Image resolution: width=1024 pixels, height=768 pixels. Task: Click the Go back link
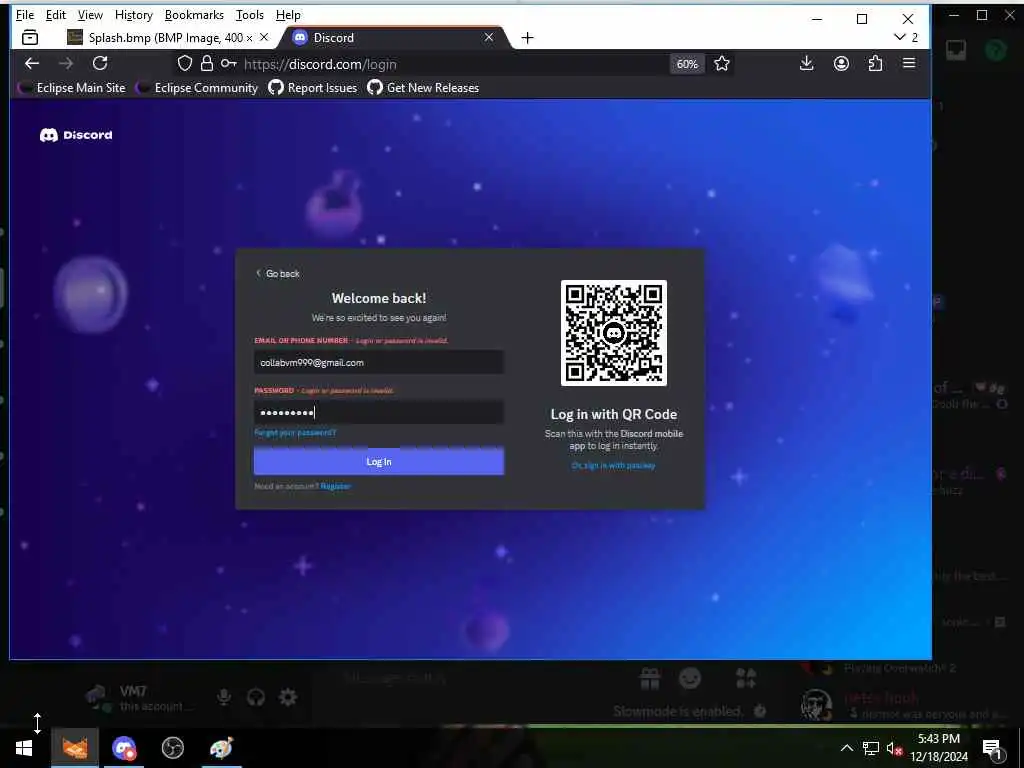point(278,274)
